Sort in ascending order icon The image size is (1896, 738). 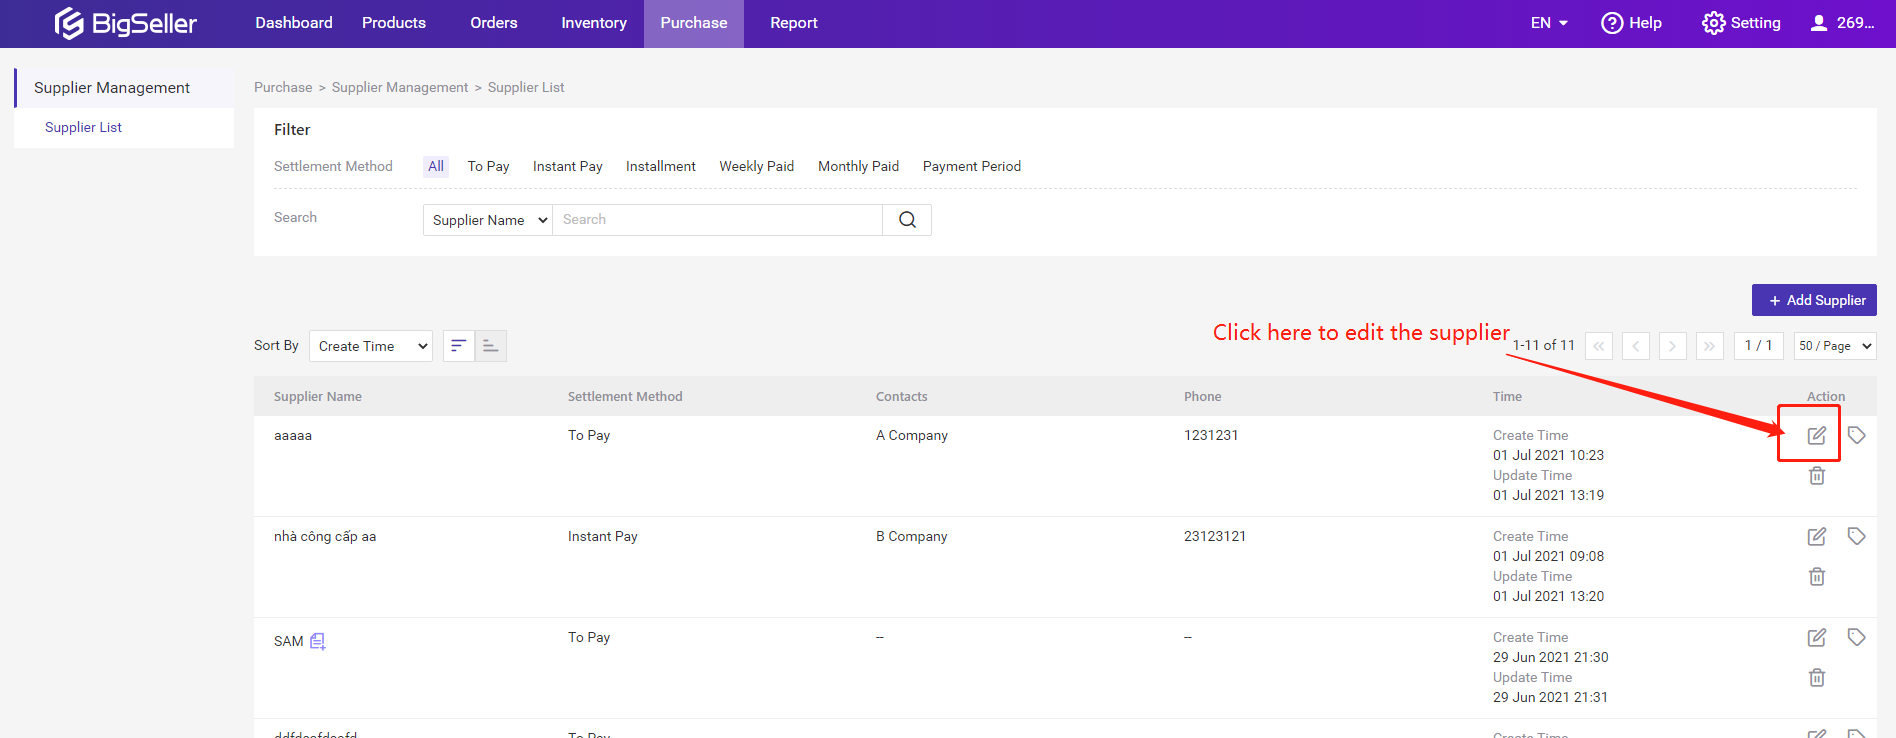point(491,346)
